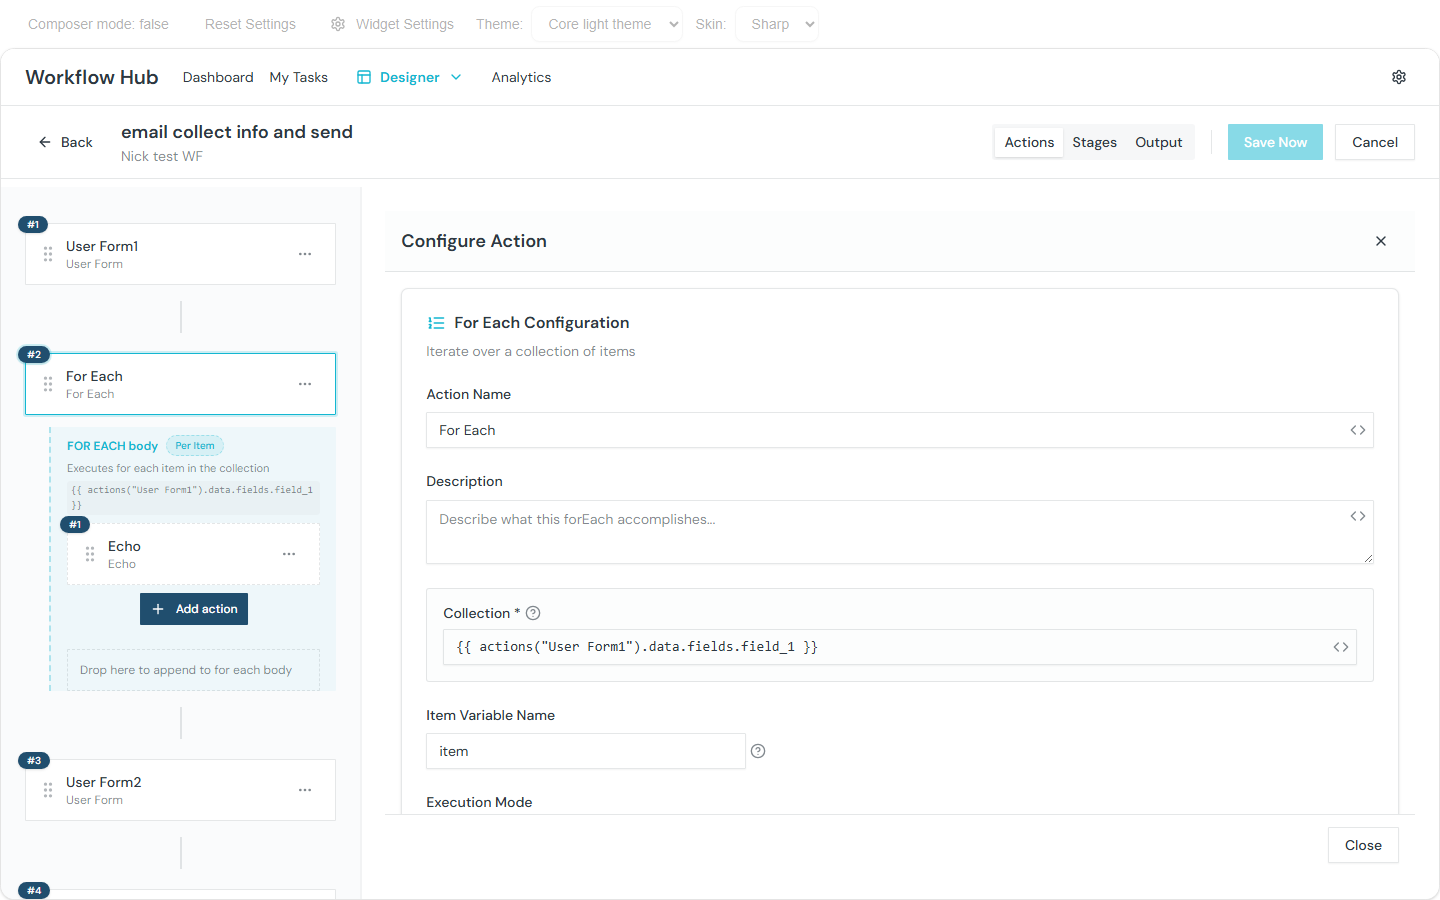This screenshot has width=1440, height=900.
Task: Click the Save Now button
Action: click(x=1275, y=142)
